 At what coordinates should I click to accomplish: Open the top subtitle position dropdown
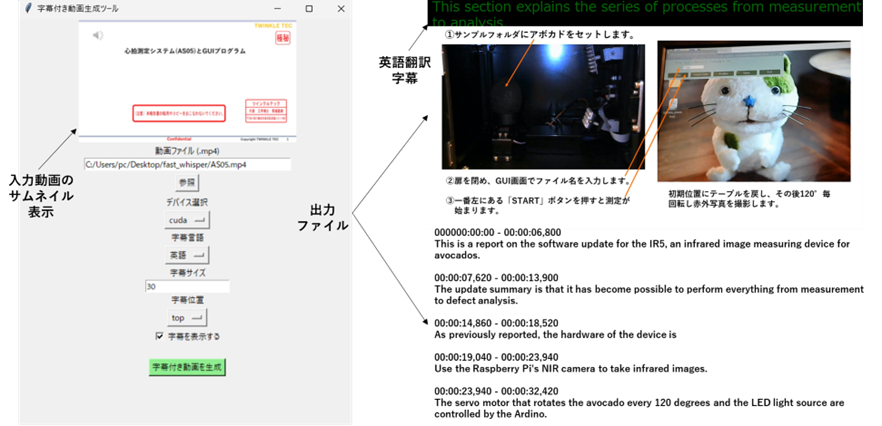click(187, 318)
